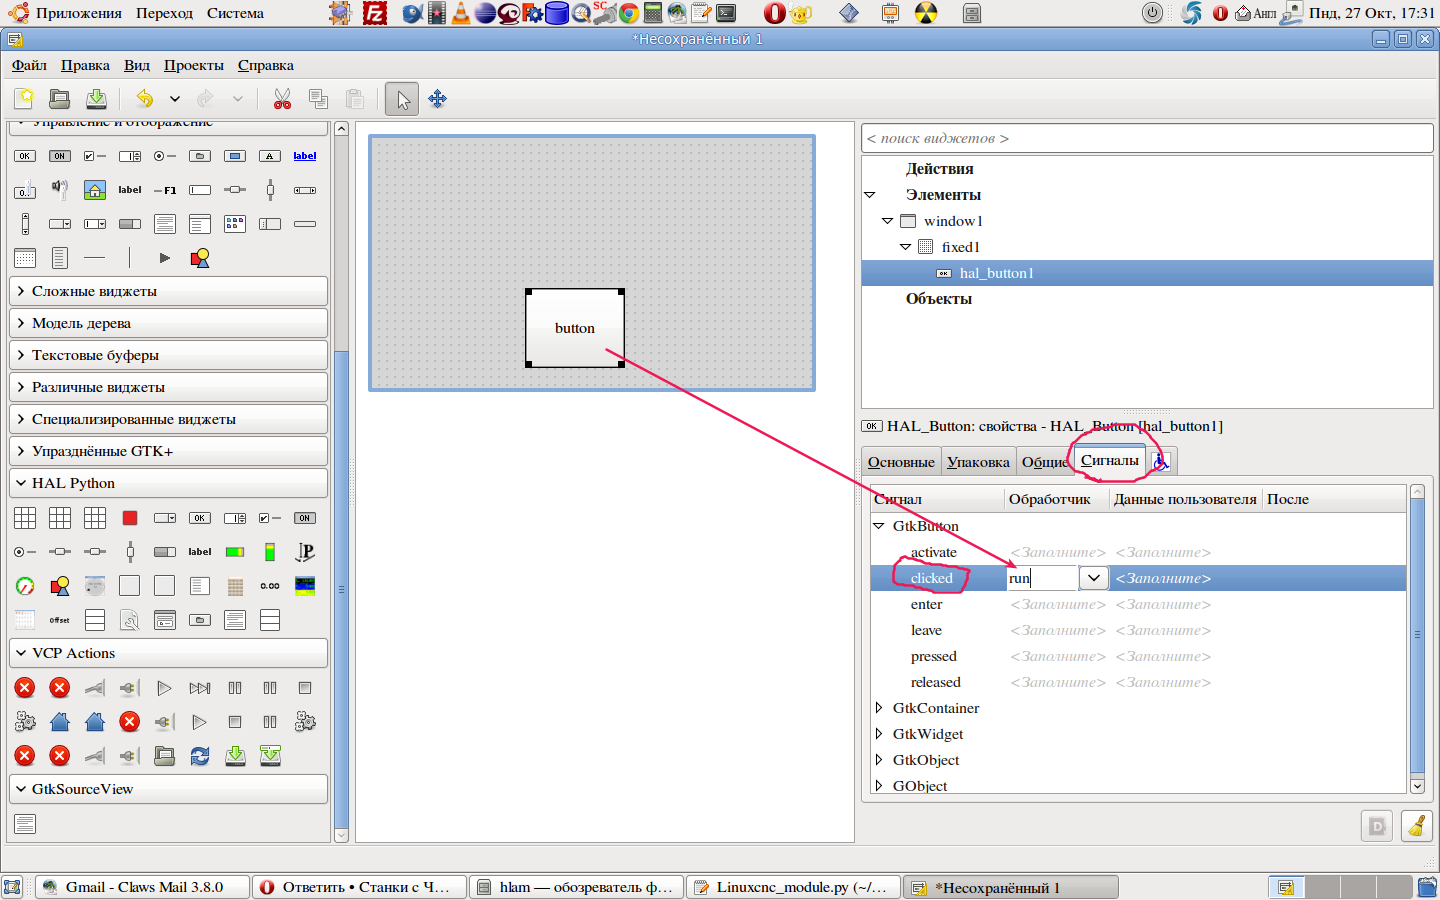Viewport: 1440px width, 900px height.
Task: Collapse the VCP Actions palette group
Action: [168, 653]
